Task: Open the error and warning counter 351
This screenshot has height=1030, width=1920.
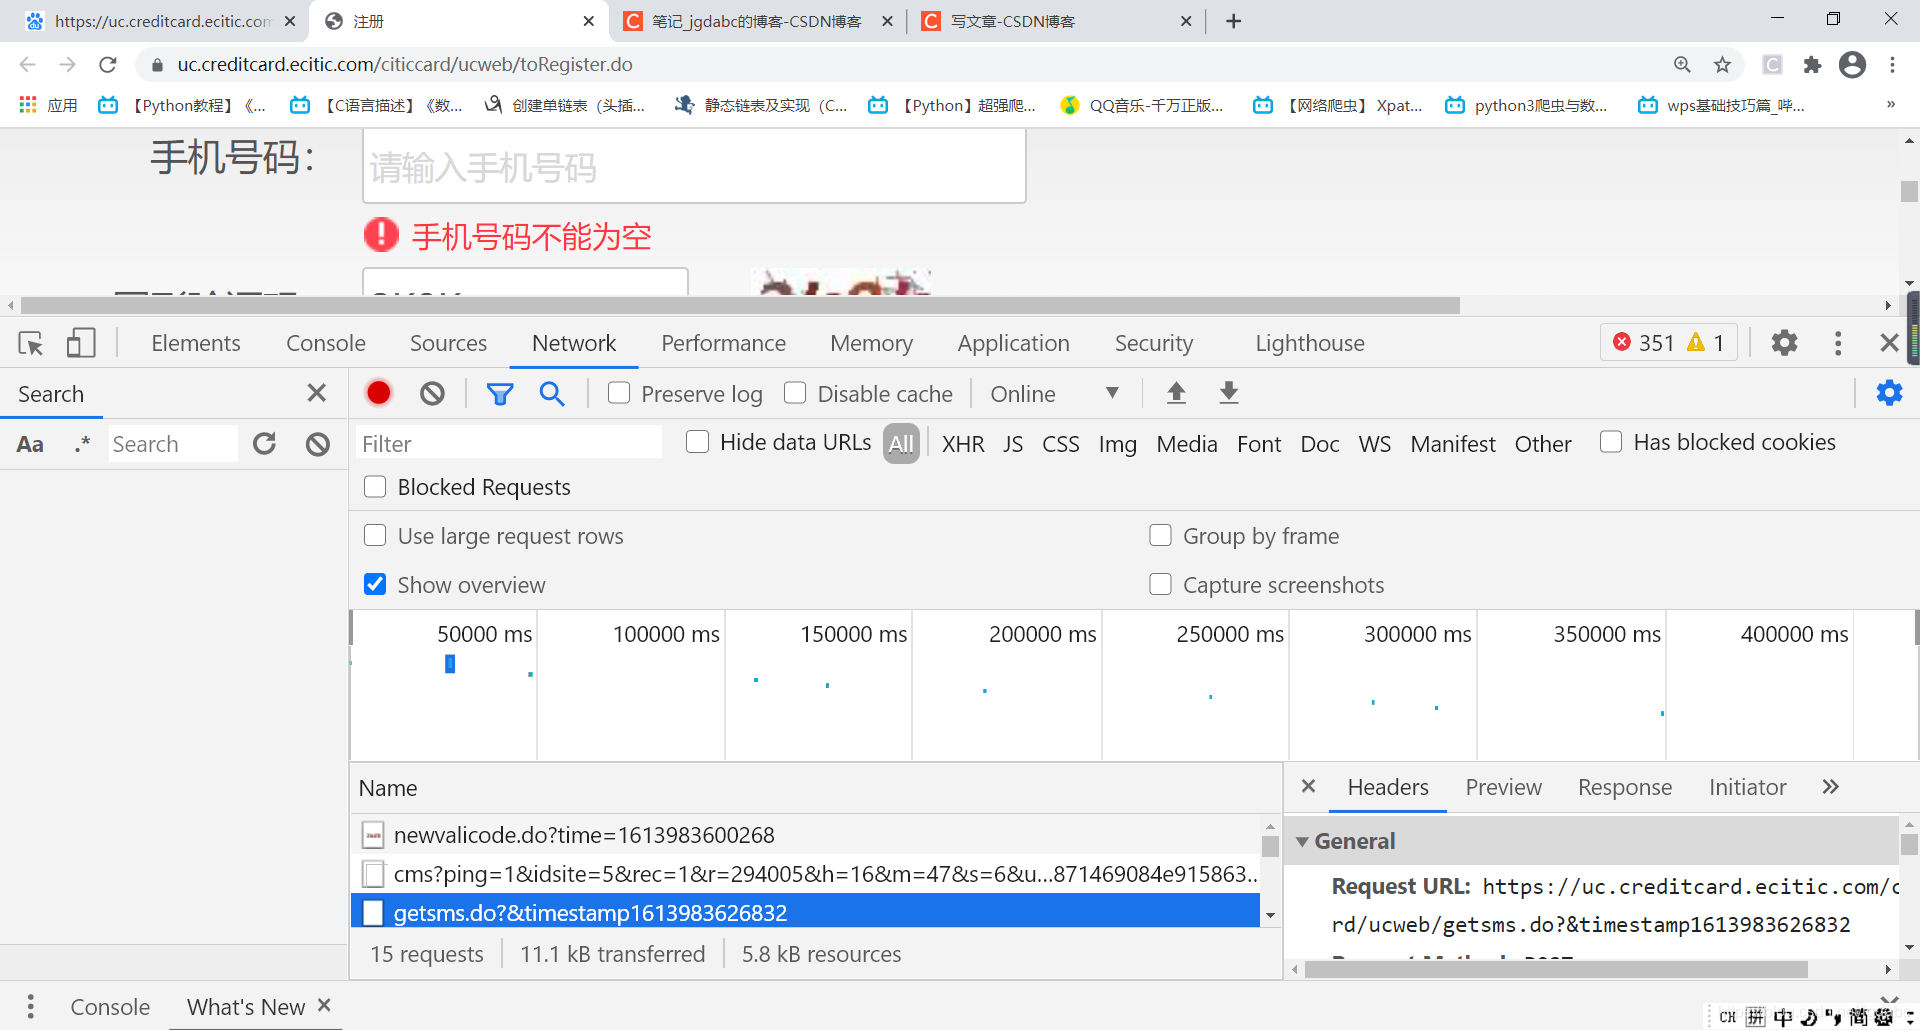Action: (x=1668, y=343)
